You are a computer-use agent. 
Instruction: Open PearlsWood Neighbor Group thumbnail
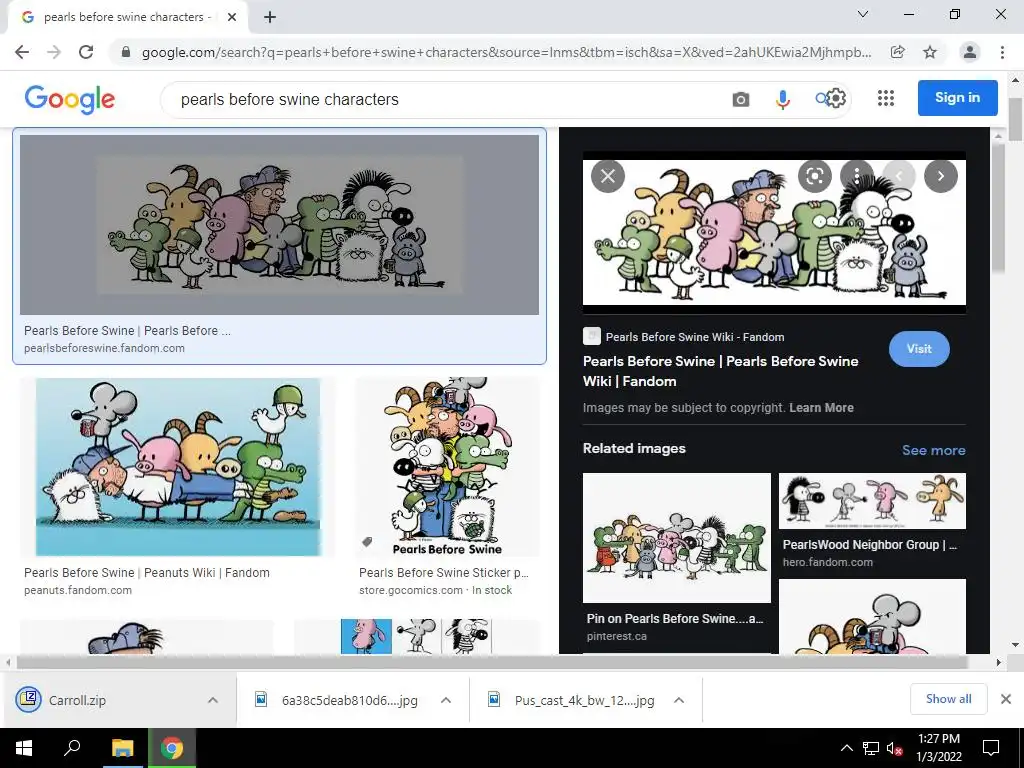(872, 501)
